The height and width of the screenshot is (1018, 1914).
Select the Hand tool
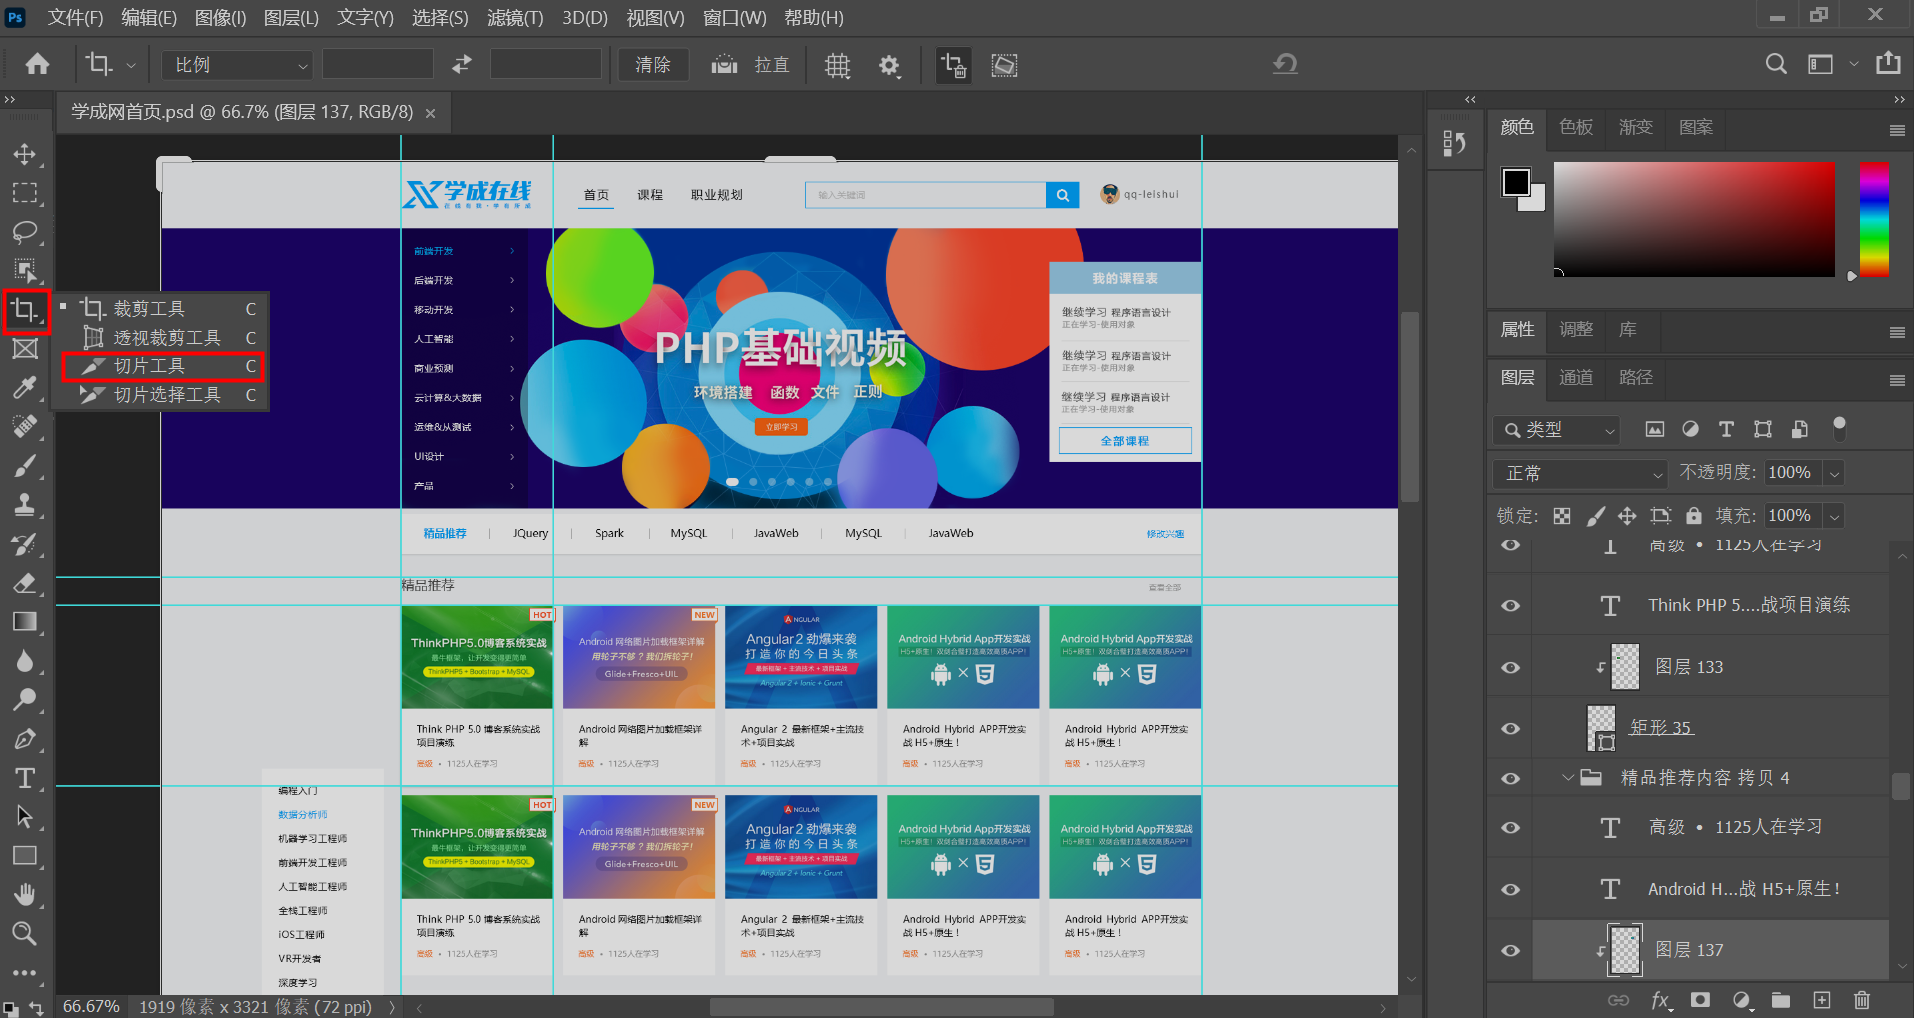25,895
